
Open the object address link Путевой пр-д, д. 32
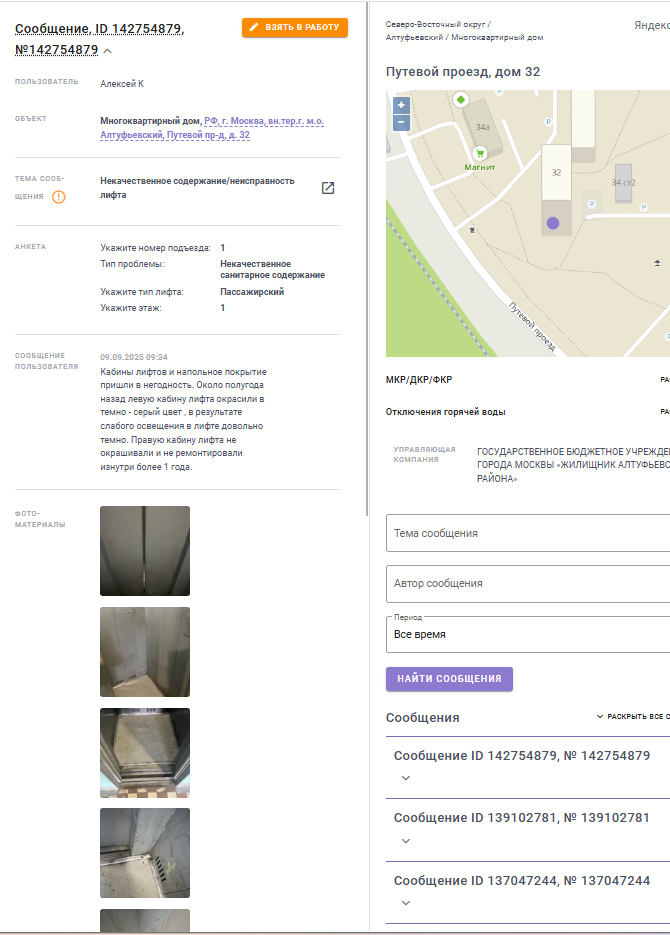pyautogui.click(x=212, y=128)
